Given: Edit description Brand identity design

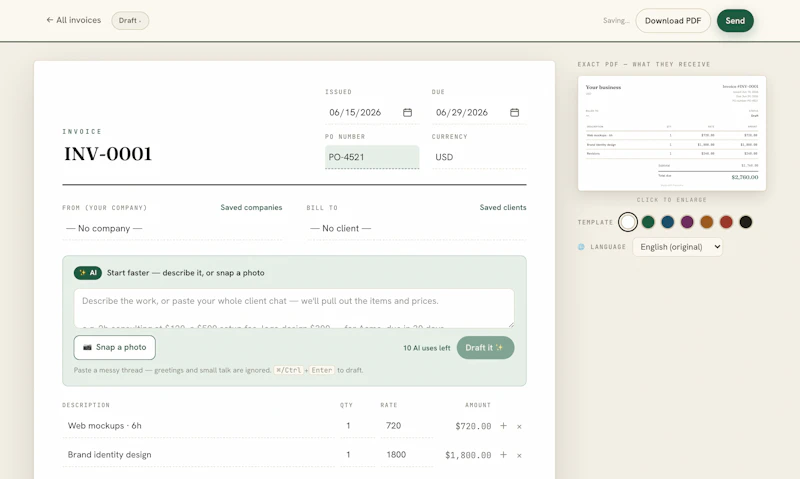Looking at the screenshot, I should coord(198,455).
